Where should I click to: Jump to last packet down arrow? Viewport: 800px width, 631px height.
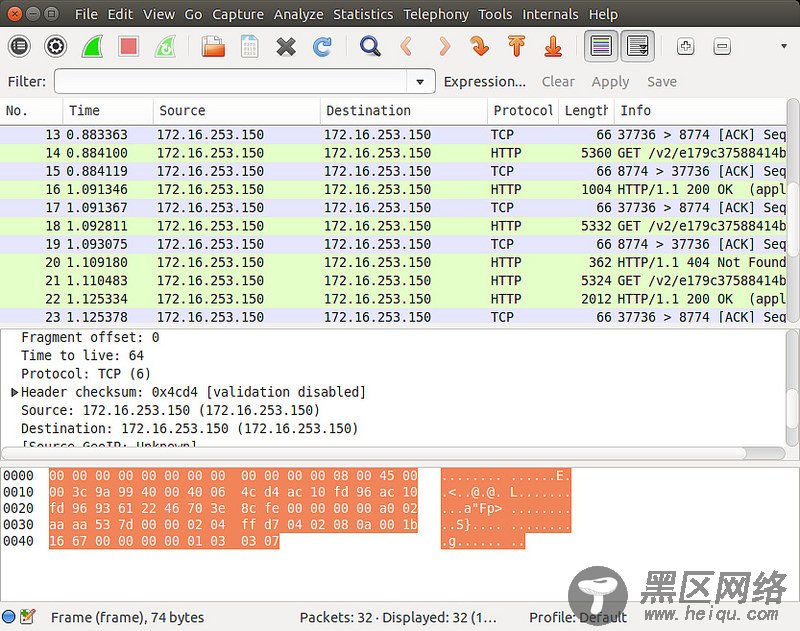click(553, 46)
